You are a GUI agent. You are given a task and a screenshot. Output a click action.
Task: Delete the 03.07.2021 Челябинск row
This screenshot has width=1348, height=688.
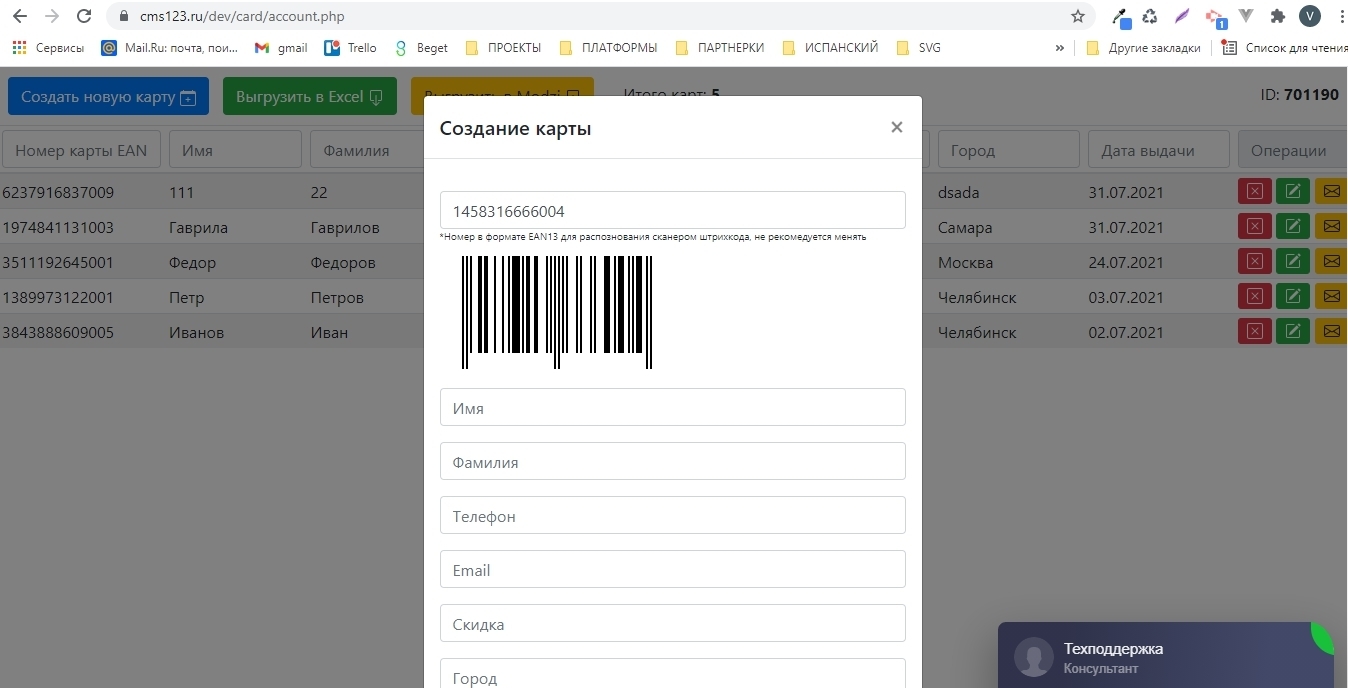tap(1254, 296)
